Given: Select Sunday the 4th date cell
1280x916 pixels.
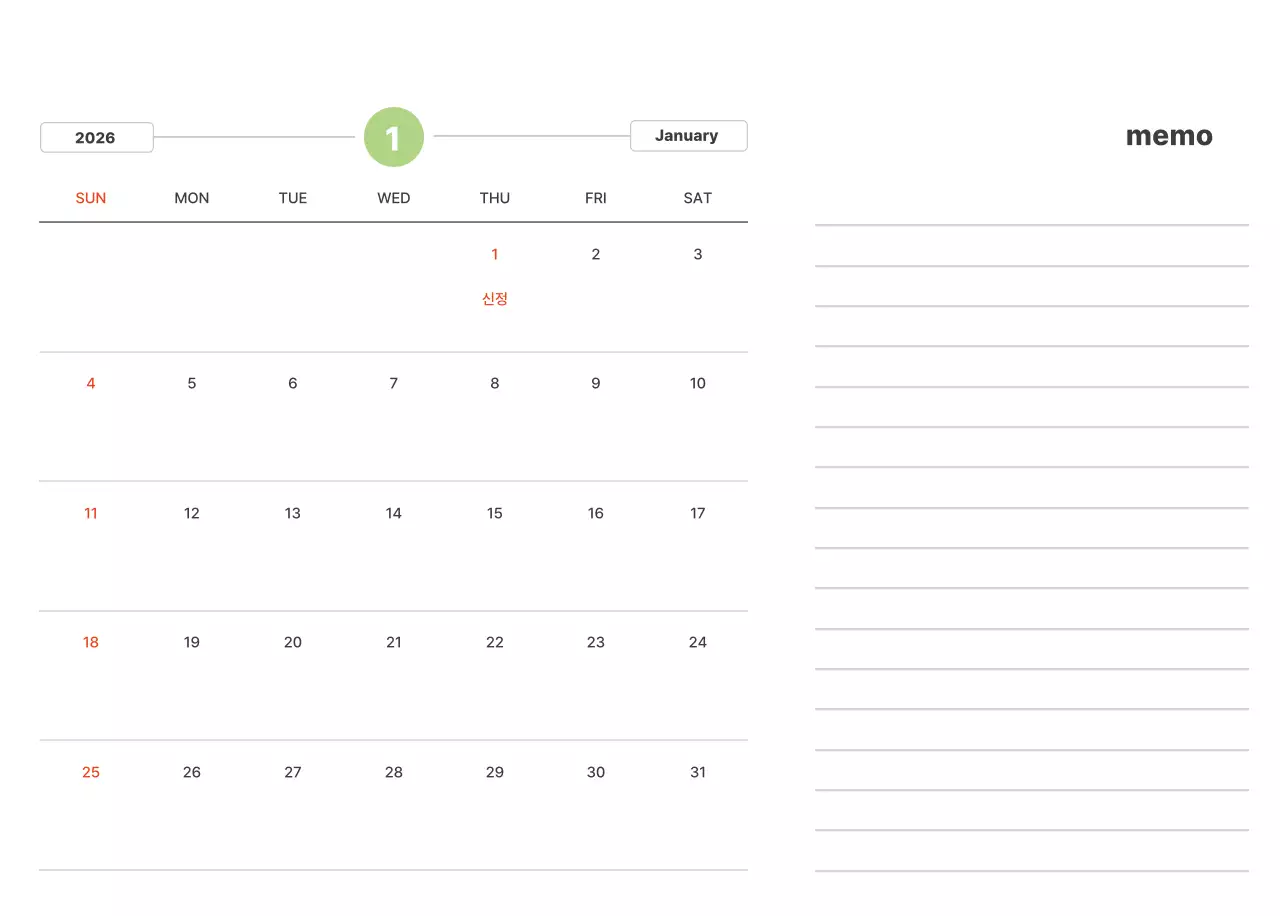Looking at the screenshot, I should click(x=91, y=384).
